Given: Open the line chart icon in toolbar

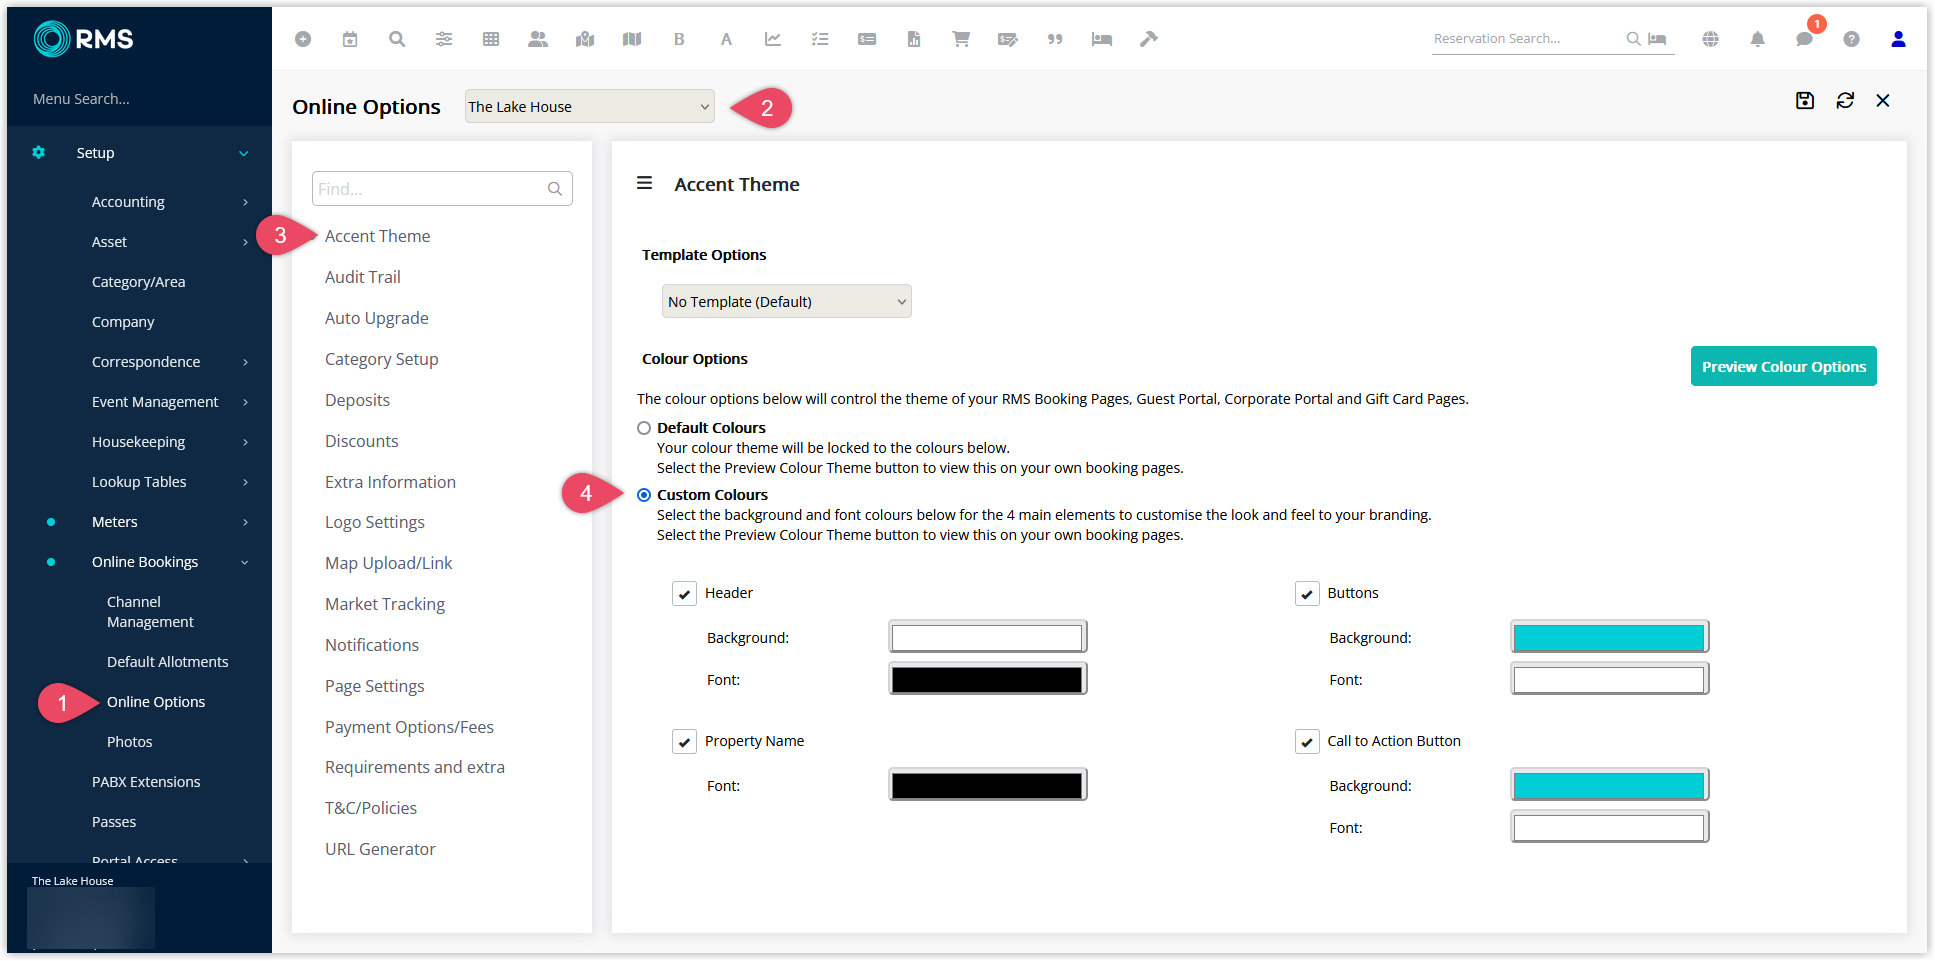Looking at the screenshot, I should click(x=773, y=39).
